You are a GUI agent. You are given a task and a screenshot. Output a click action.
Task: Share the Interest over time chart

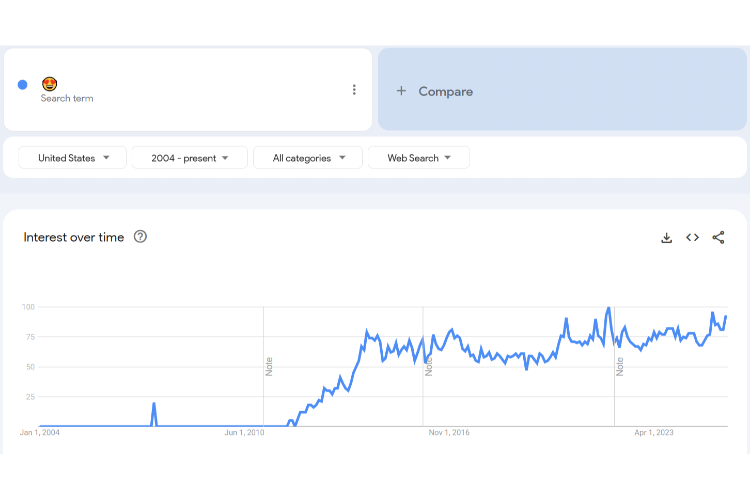click(x=718, y=238)
